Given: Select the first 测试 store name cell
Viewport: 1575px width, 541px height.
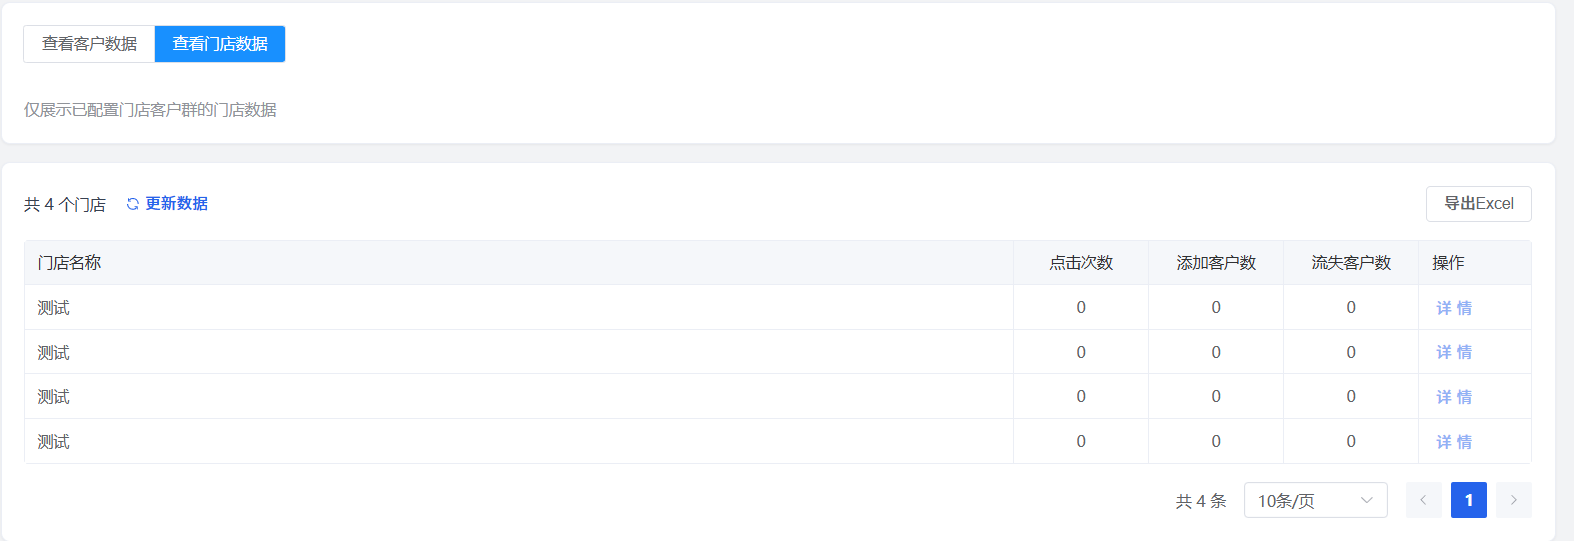Looking at the screenshot, I should point(519,308).
